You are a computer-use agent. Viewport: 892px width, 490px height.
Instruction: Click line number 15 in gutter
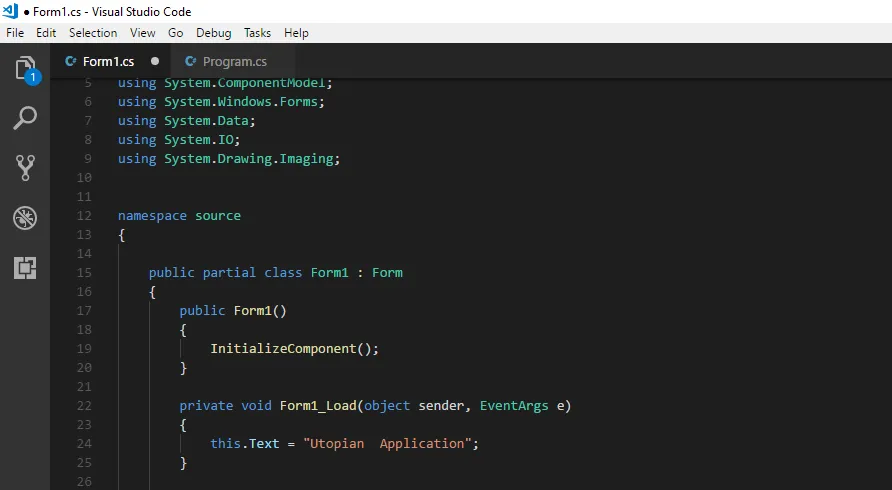[x=84, y=273]
